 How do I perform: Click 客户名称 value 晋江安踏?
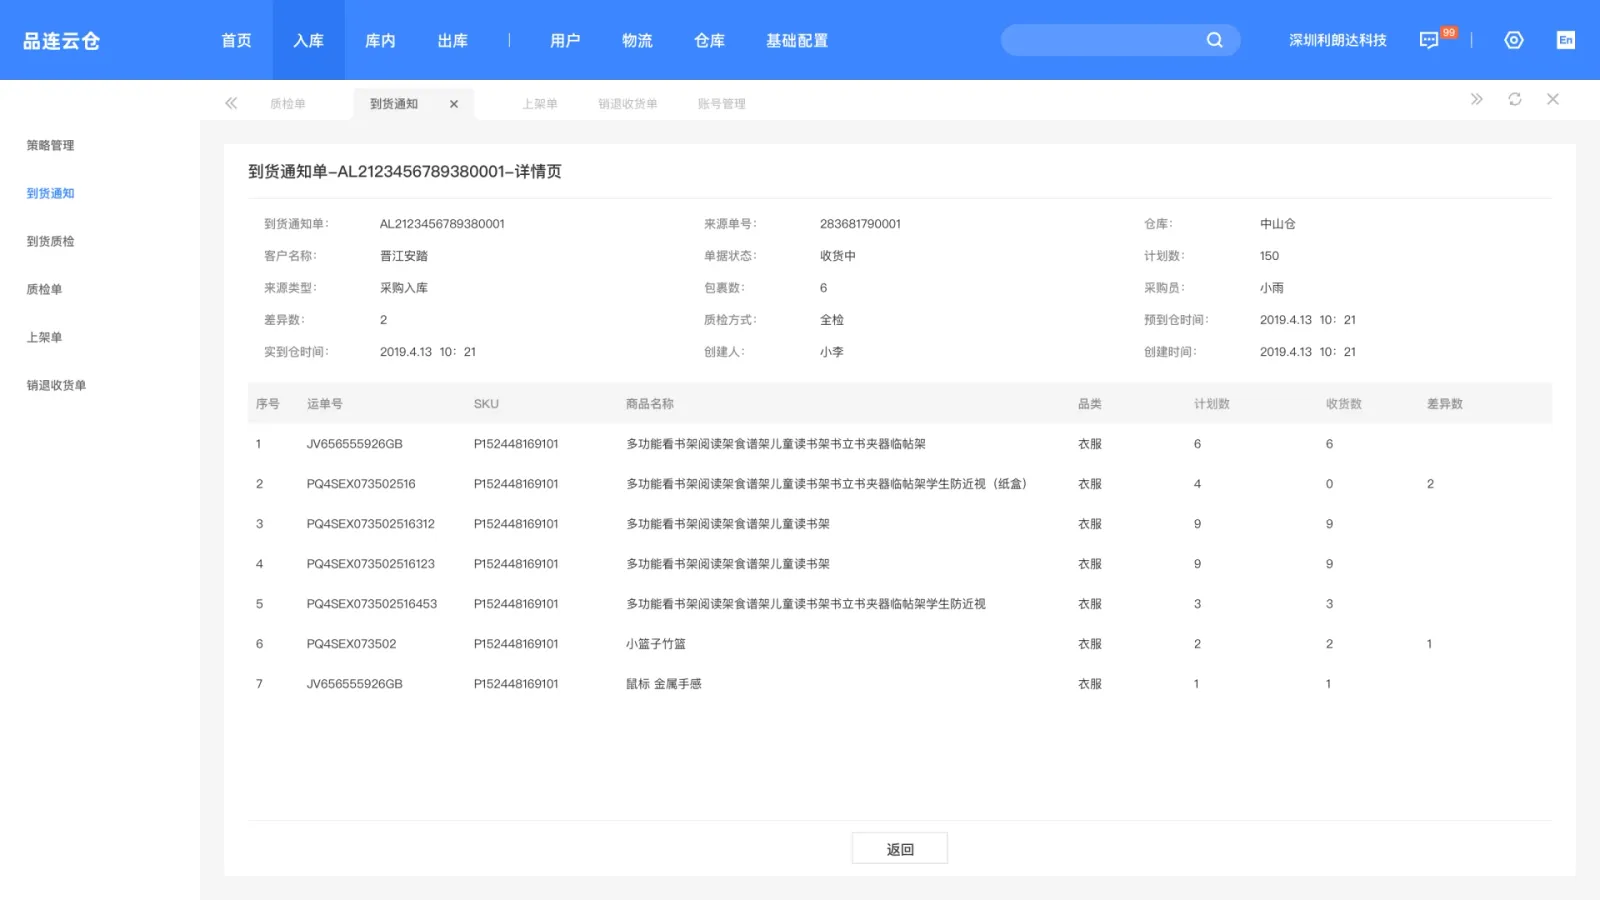(x=404, y=256)
